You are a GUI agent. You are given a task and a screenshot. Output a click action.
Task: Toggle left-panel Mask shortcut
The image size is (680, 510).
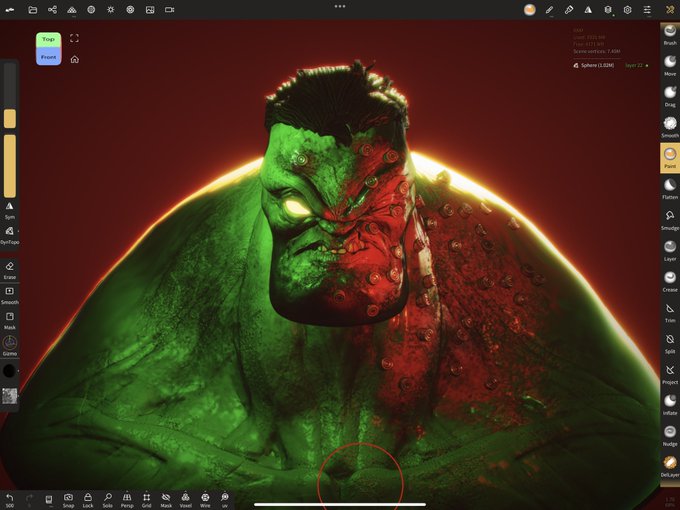pyautogui.click(x=10, y=320)
